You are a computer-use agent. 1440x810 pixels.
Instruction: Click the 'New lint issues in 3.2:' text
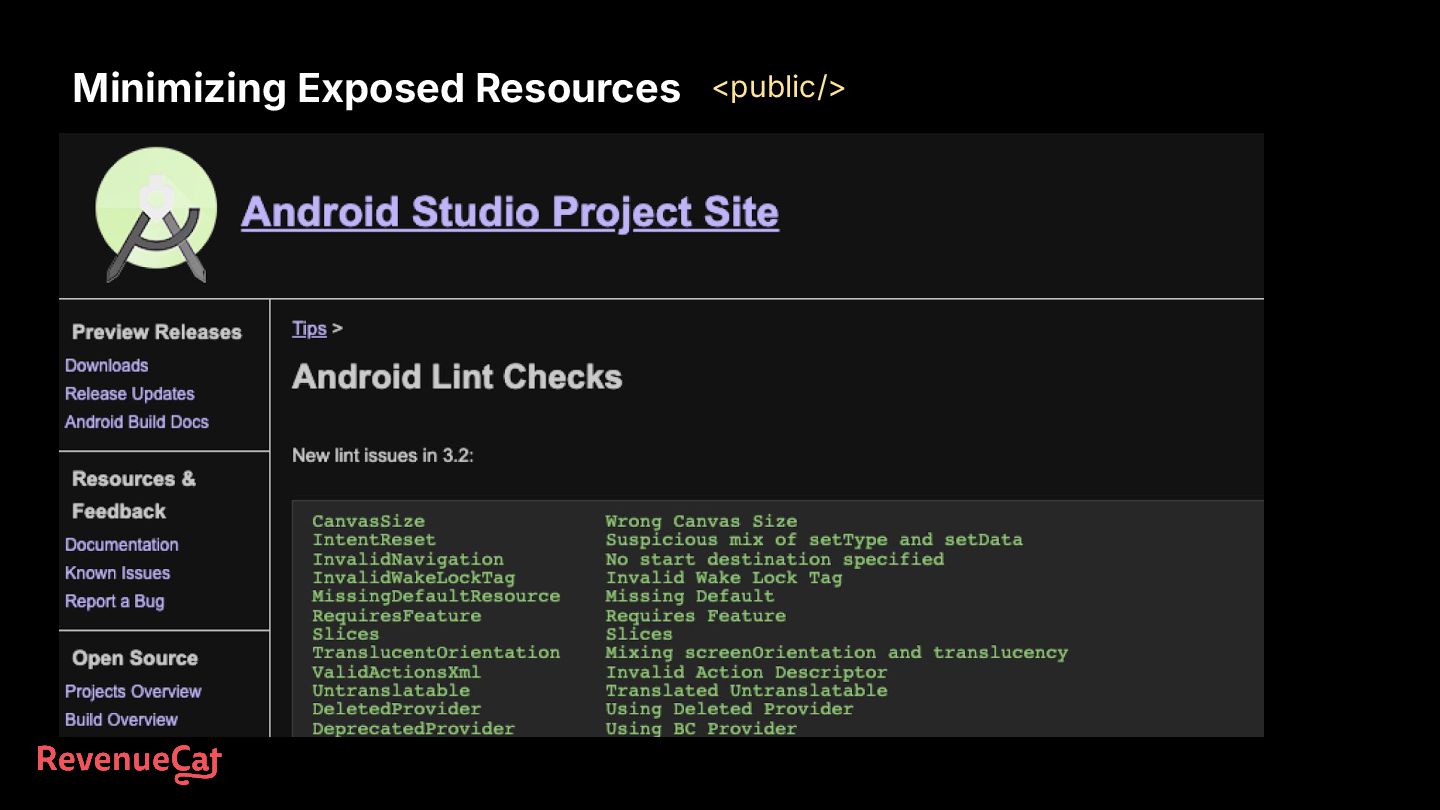383,456
